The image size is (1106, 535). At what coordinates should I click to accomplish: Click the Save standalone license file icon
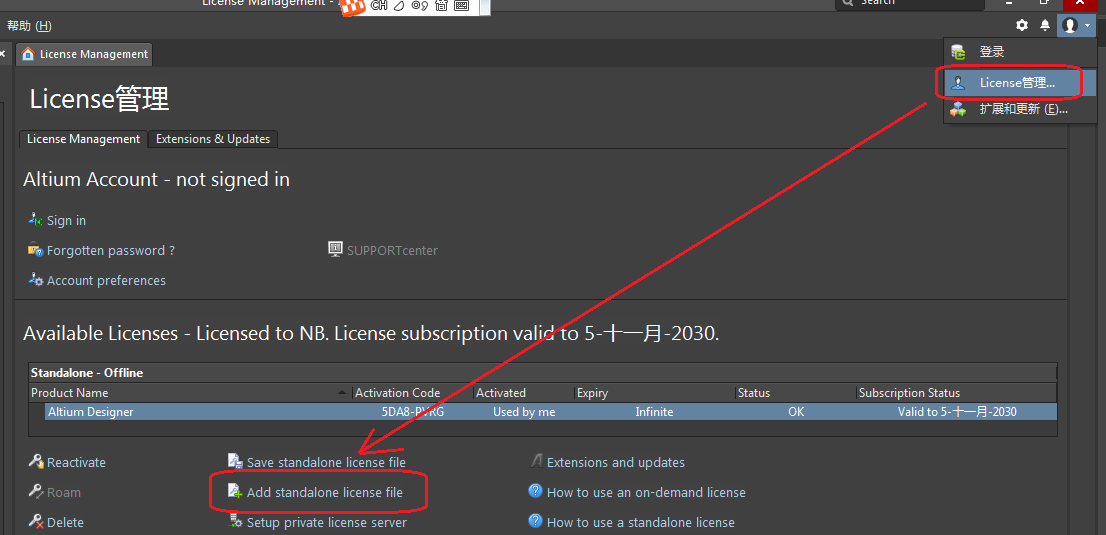[x=235, y=462]
